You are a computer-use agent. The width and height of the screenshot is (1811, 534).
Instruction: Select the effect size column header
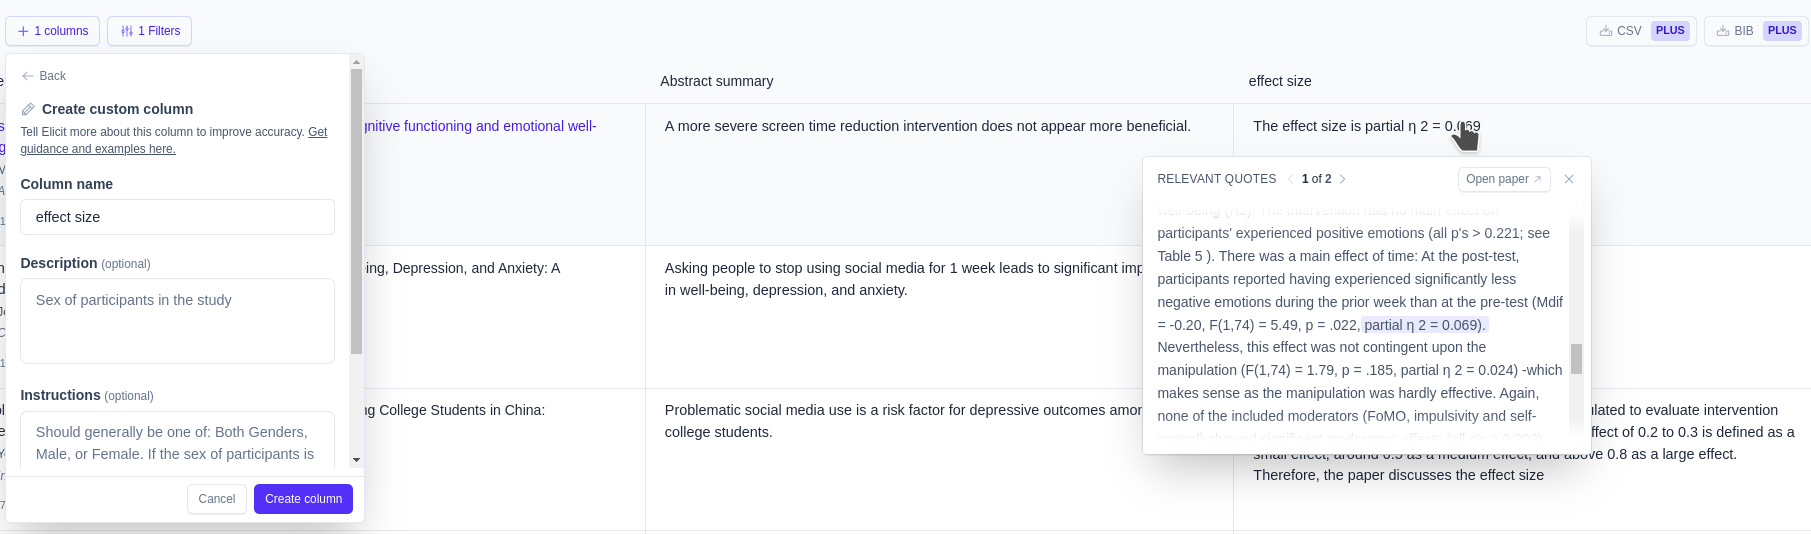point(1279,81)
